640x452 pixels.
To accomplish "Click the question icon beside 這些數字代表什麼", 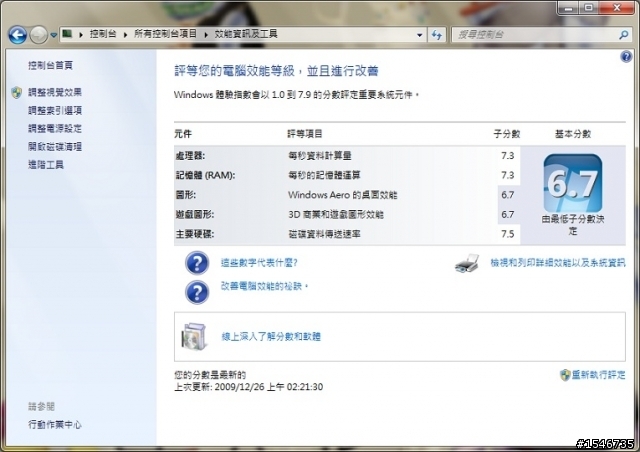I will [x=197, y=263].
